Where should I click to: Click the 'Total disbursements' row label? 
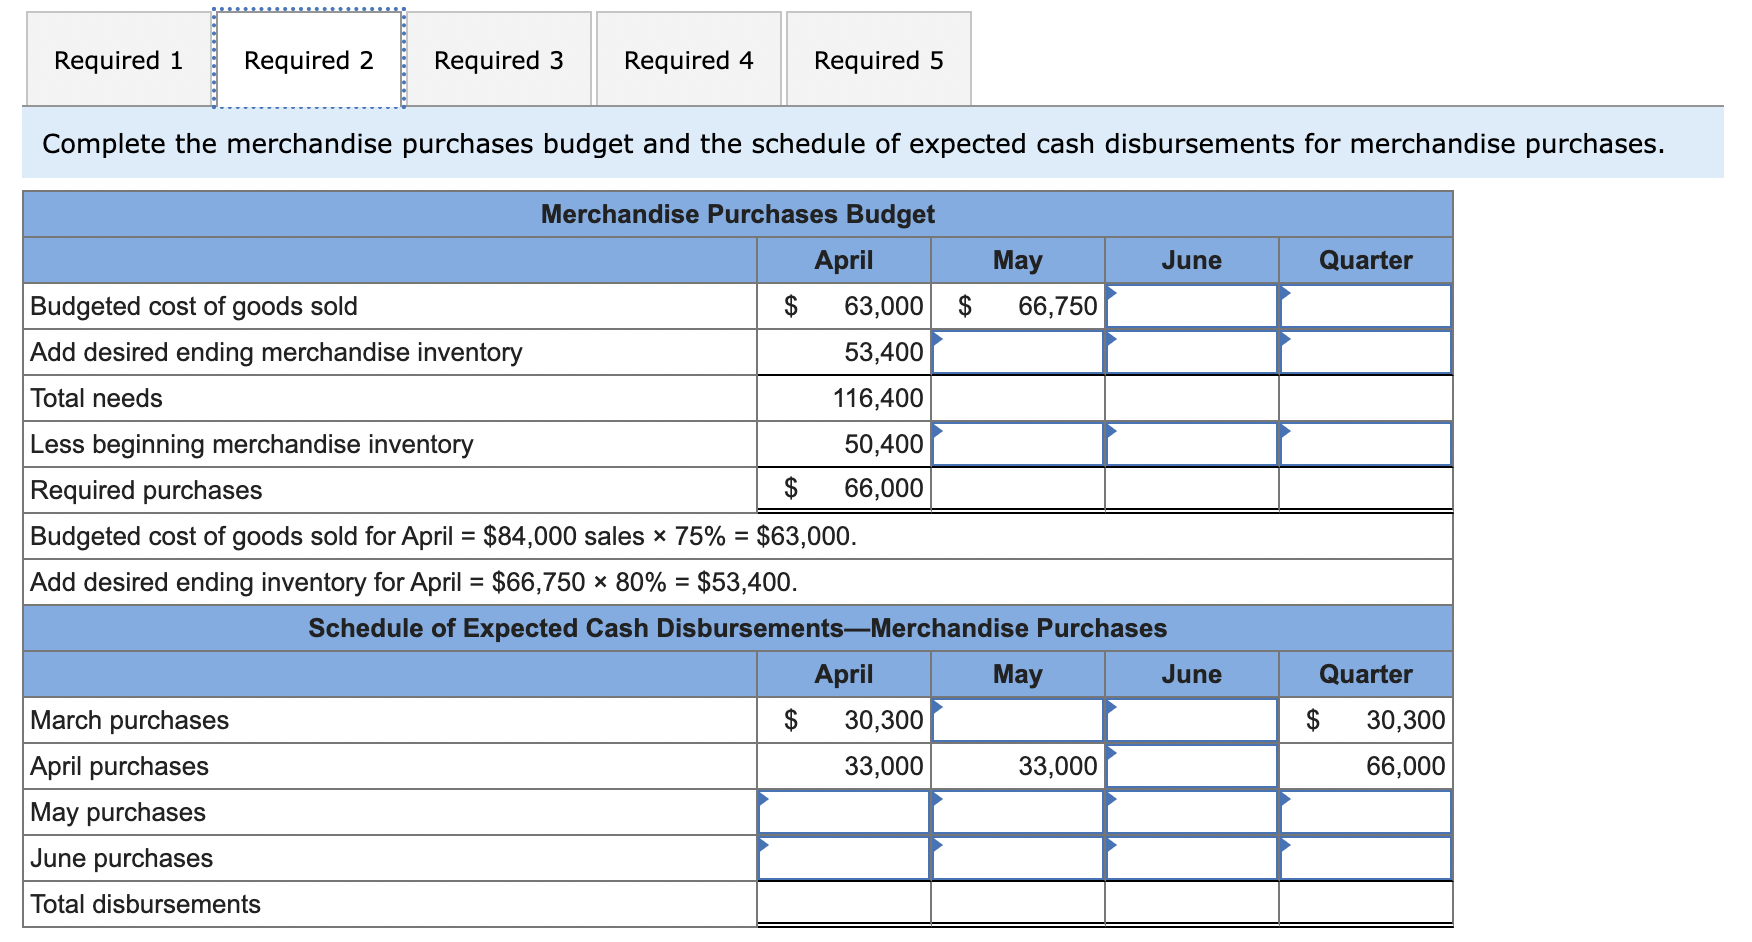coord(146,904)
